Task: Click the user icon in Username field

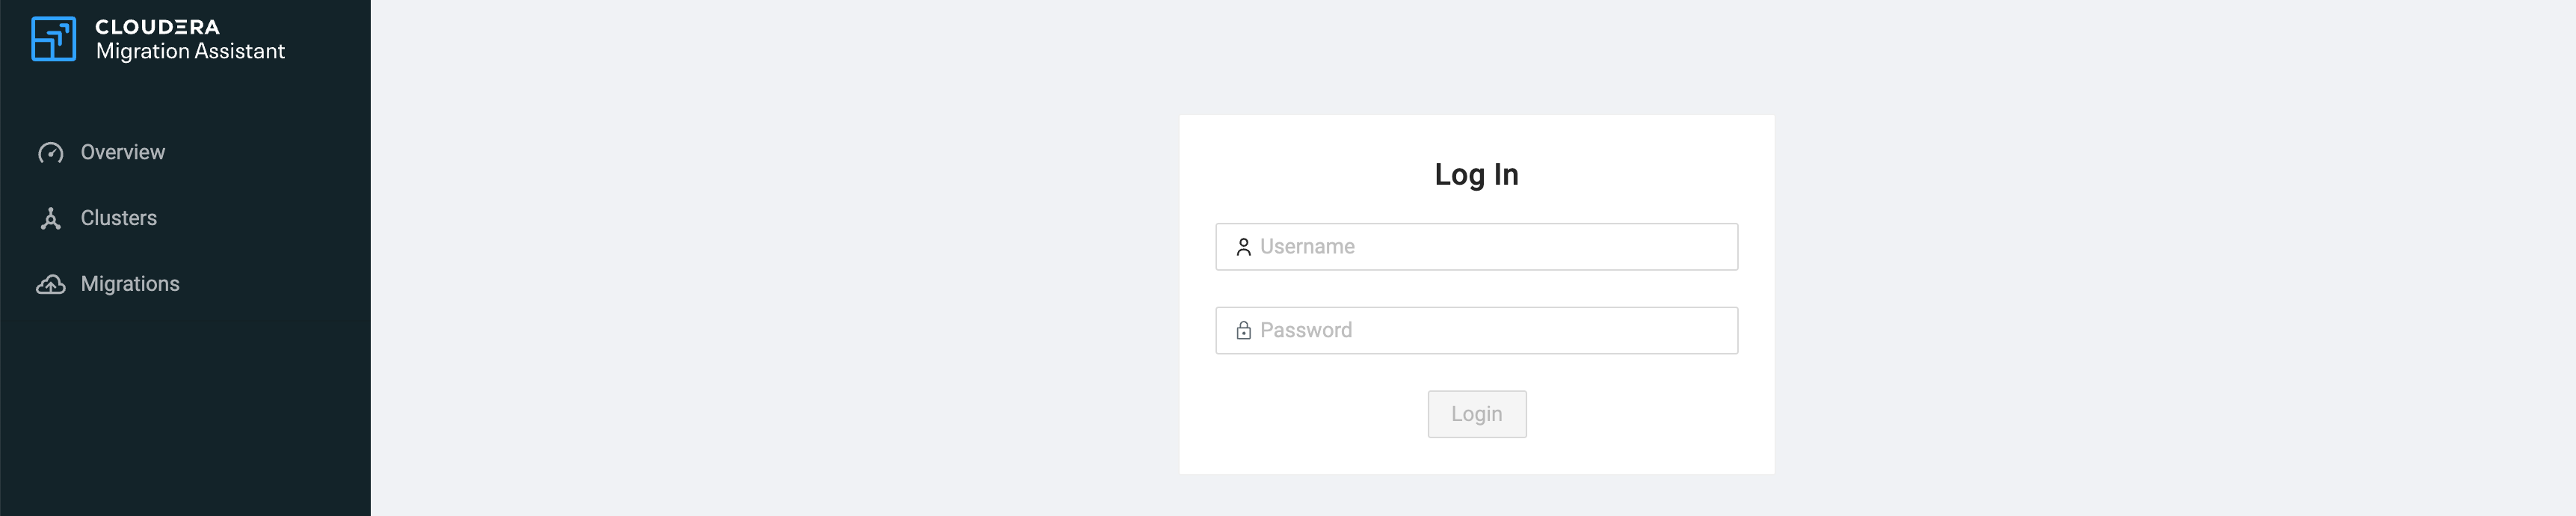Action: click(x=1243, y=247)
